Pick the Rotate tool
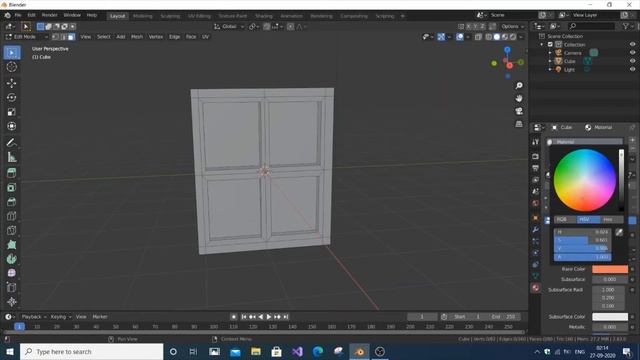640x360 pixels. click(x=12, y=97)
